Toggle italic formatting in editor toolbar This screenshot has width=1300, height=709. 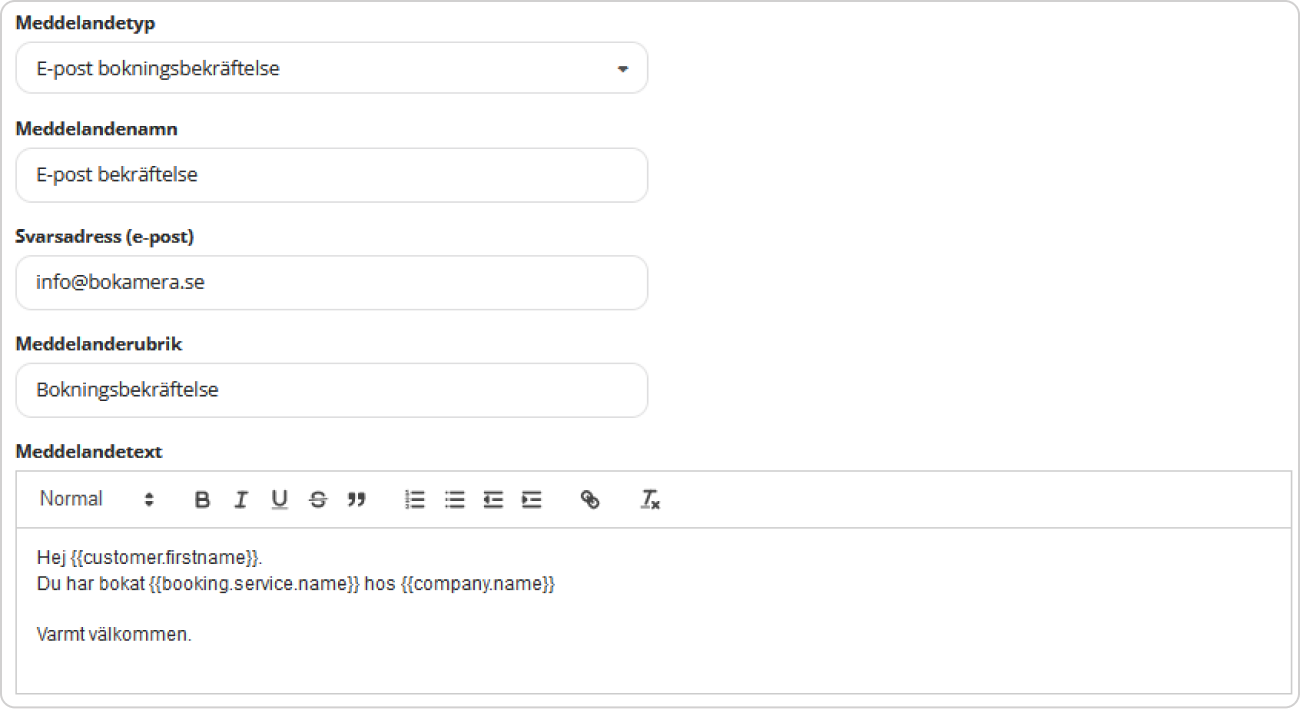(x=240, y=500)
